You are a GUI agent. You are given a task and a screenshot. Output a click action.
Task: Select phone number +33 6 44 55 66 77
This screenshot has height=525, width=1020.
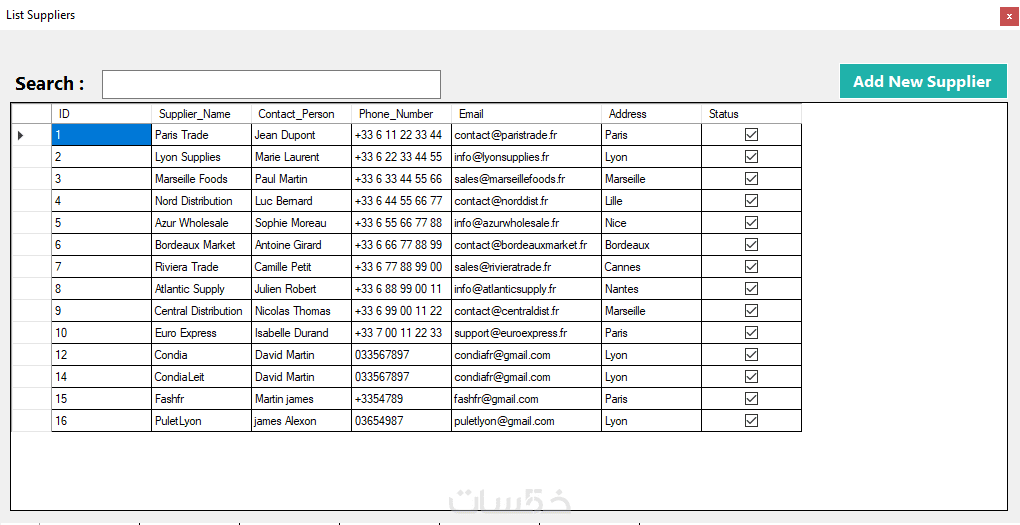pos(401,200)
